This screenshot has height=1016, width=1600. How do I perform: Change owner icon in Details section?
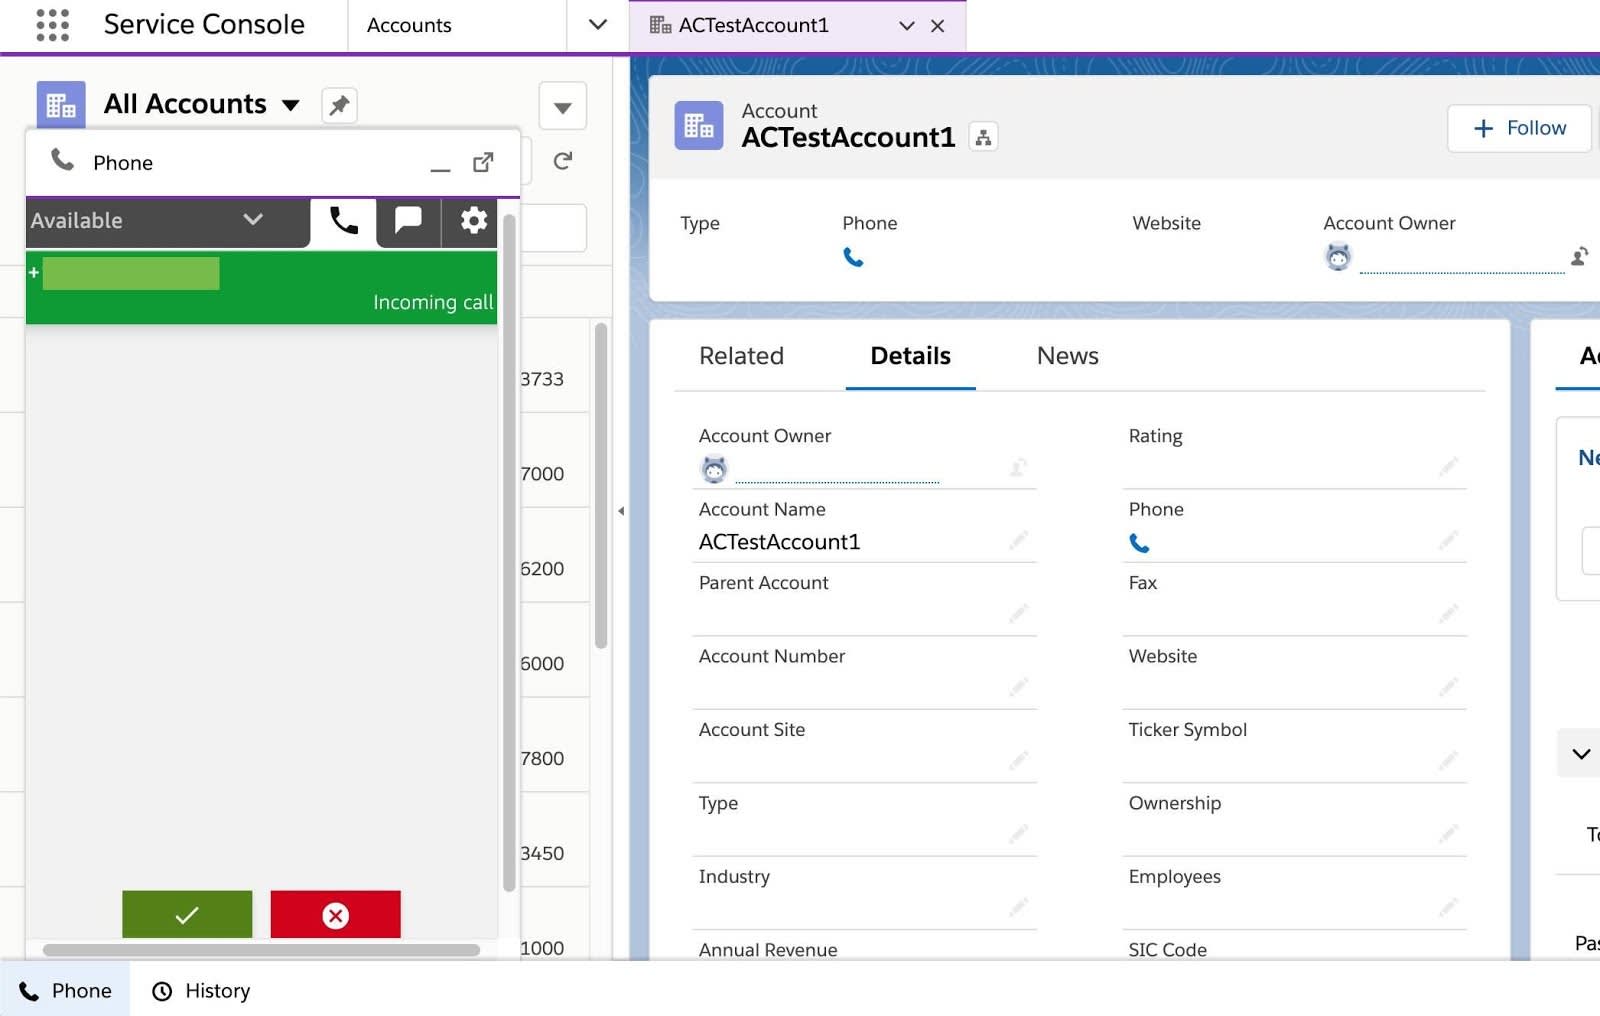tap(1018, 467)
